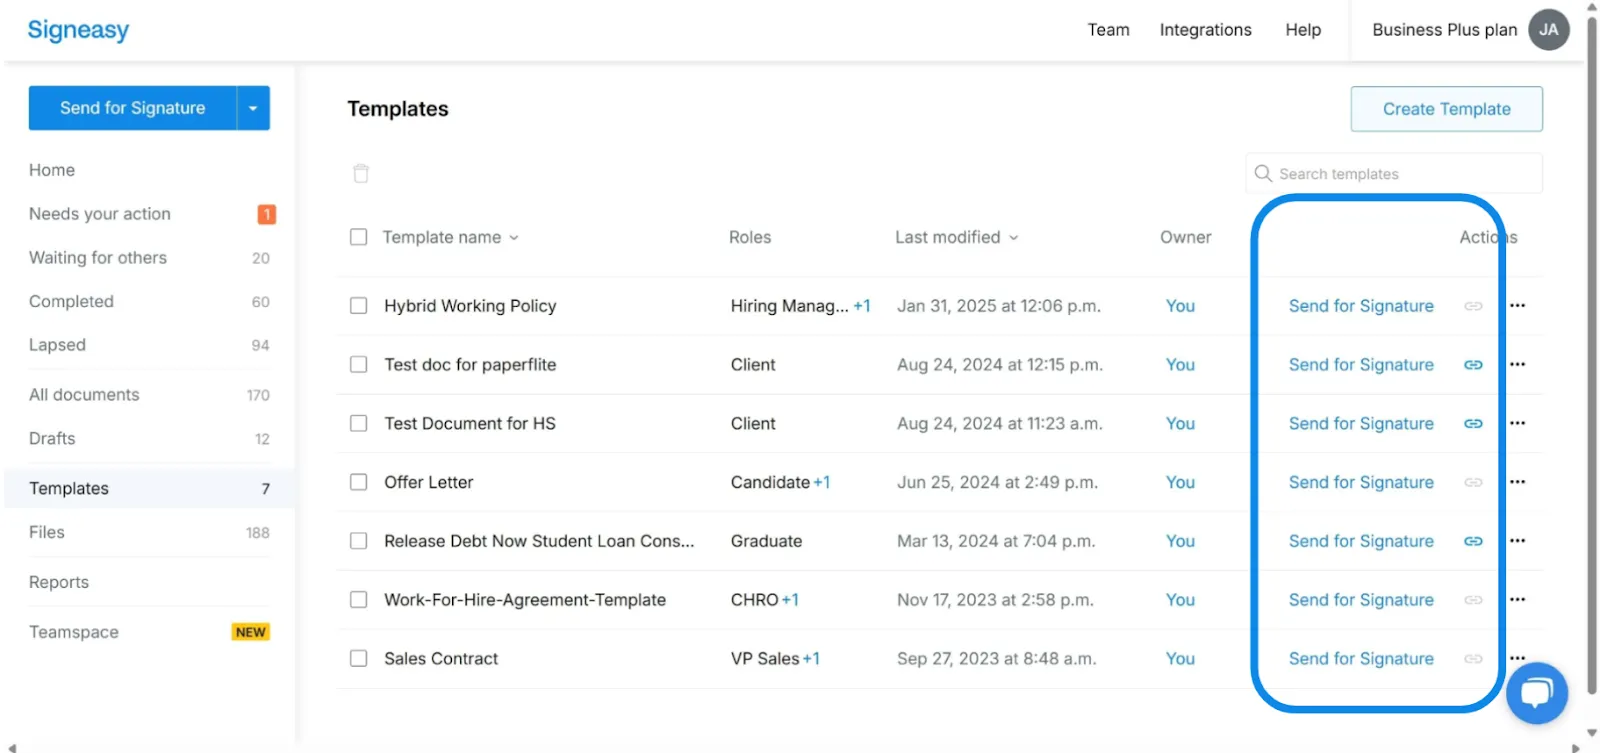This screenshot has height=753, width=1600.
Task: Check the Sales Contract row
Action: click(358, 659)
